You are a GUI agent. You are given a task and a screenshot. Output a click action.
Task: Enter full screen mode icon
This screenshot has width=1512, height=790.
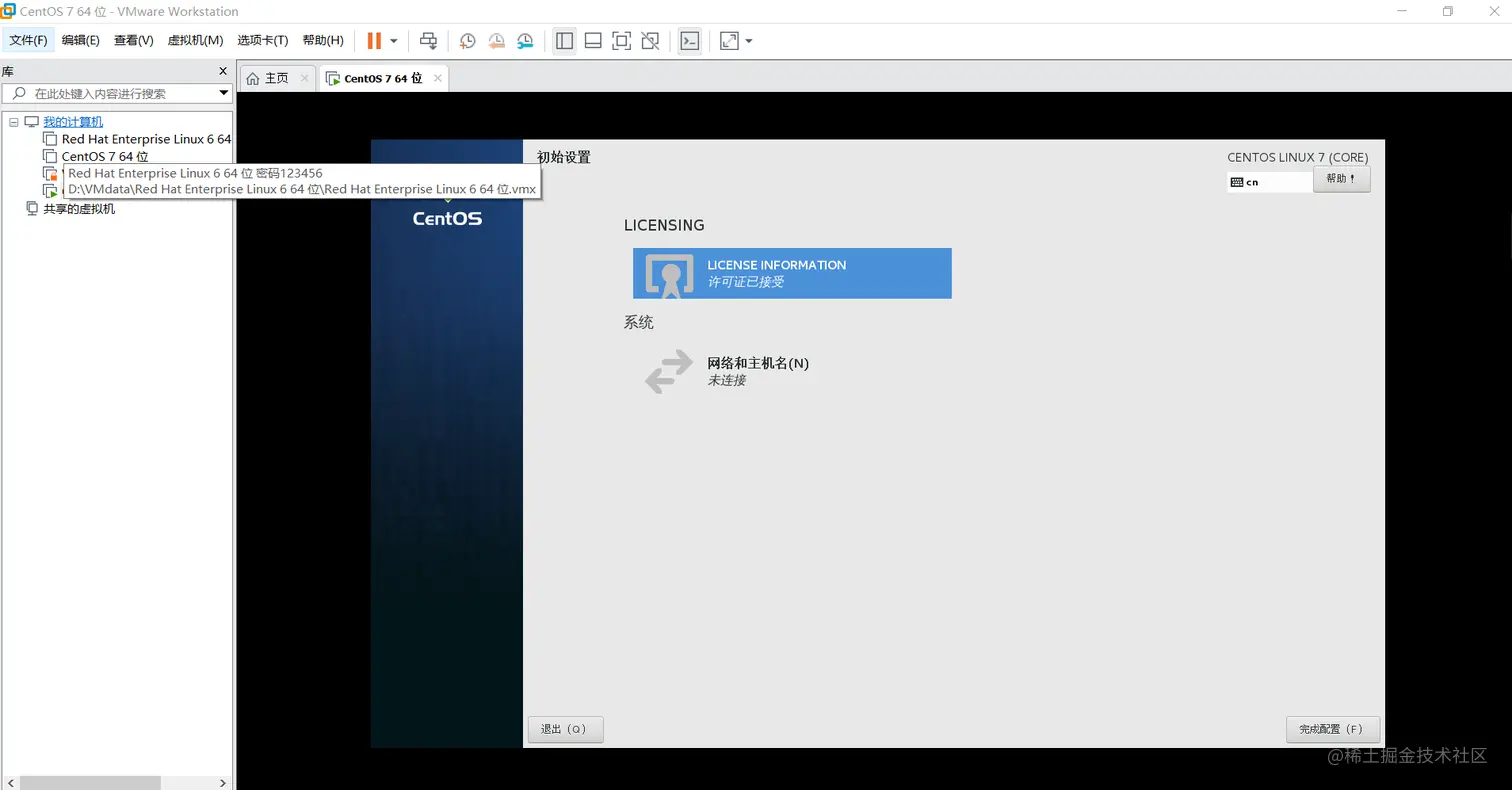[x=621, y=41]
